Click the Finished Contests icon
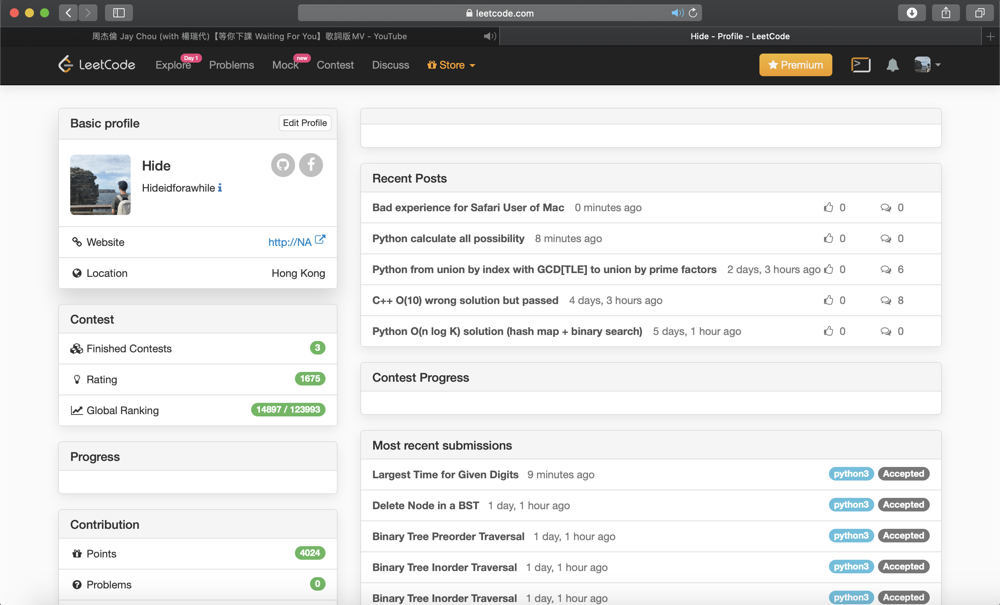The image size is (1000, 605). pyautogui.click(x=77, y=348)
